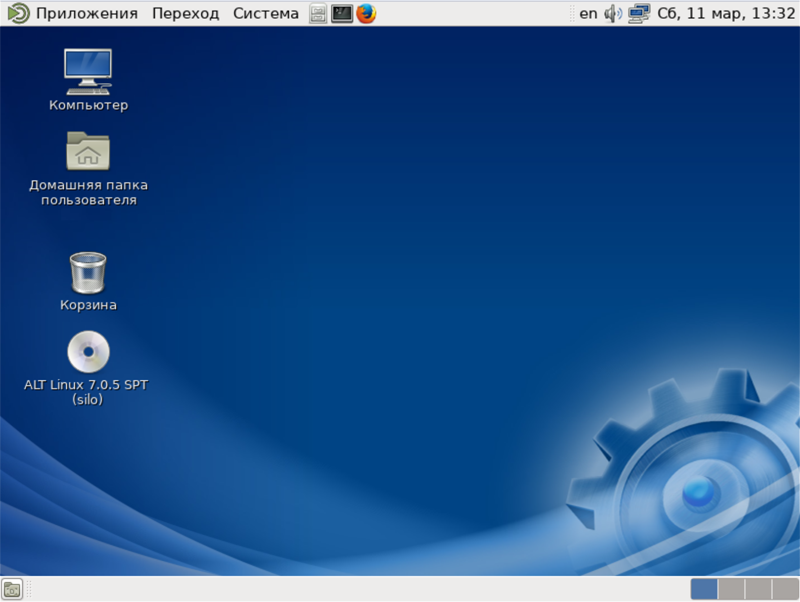The height and width of the screenshot is (602, 800).
Task: Switch to the fourth workspace
Action: click(x=784, y=589)
